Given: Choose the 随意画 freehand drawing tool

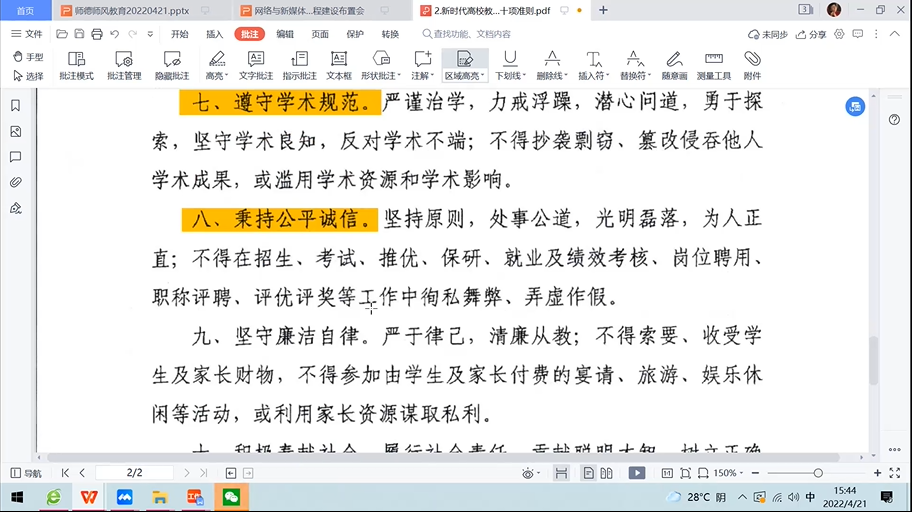Looking at the screenshot, I should click(674, 65).
